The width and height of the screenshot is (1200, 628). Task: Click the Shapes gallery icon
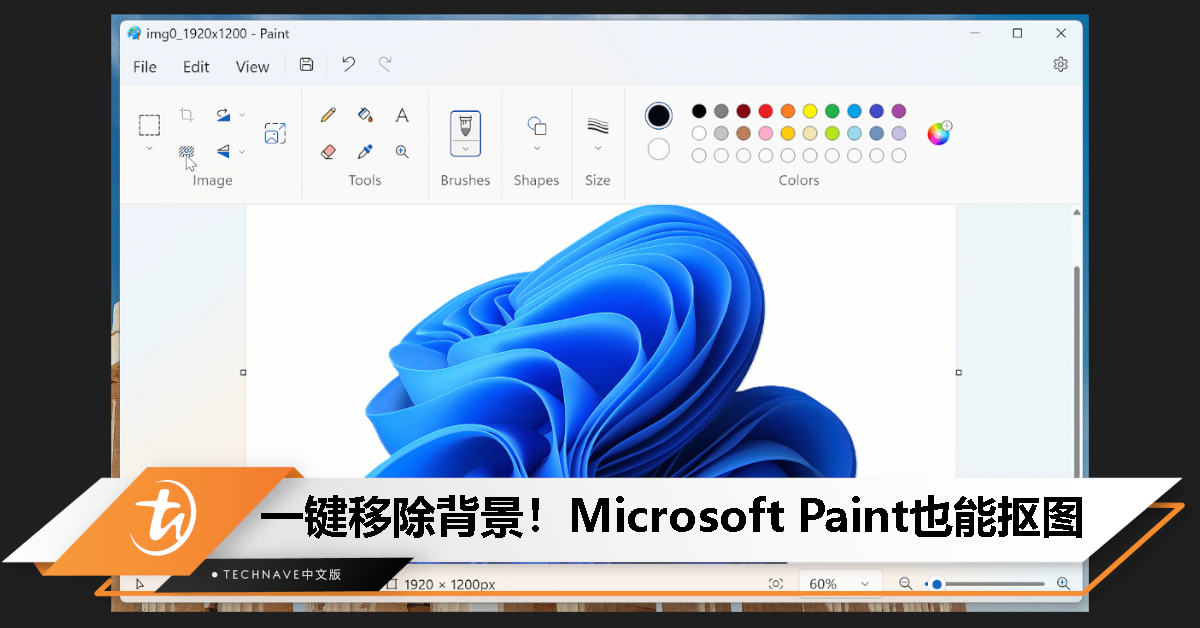coord(537,125)
